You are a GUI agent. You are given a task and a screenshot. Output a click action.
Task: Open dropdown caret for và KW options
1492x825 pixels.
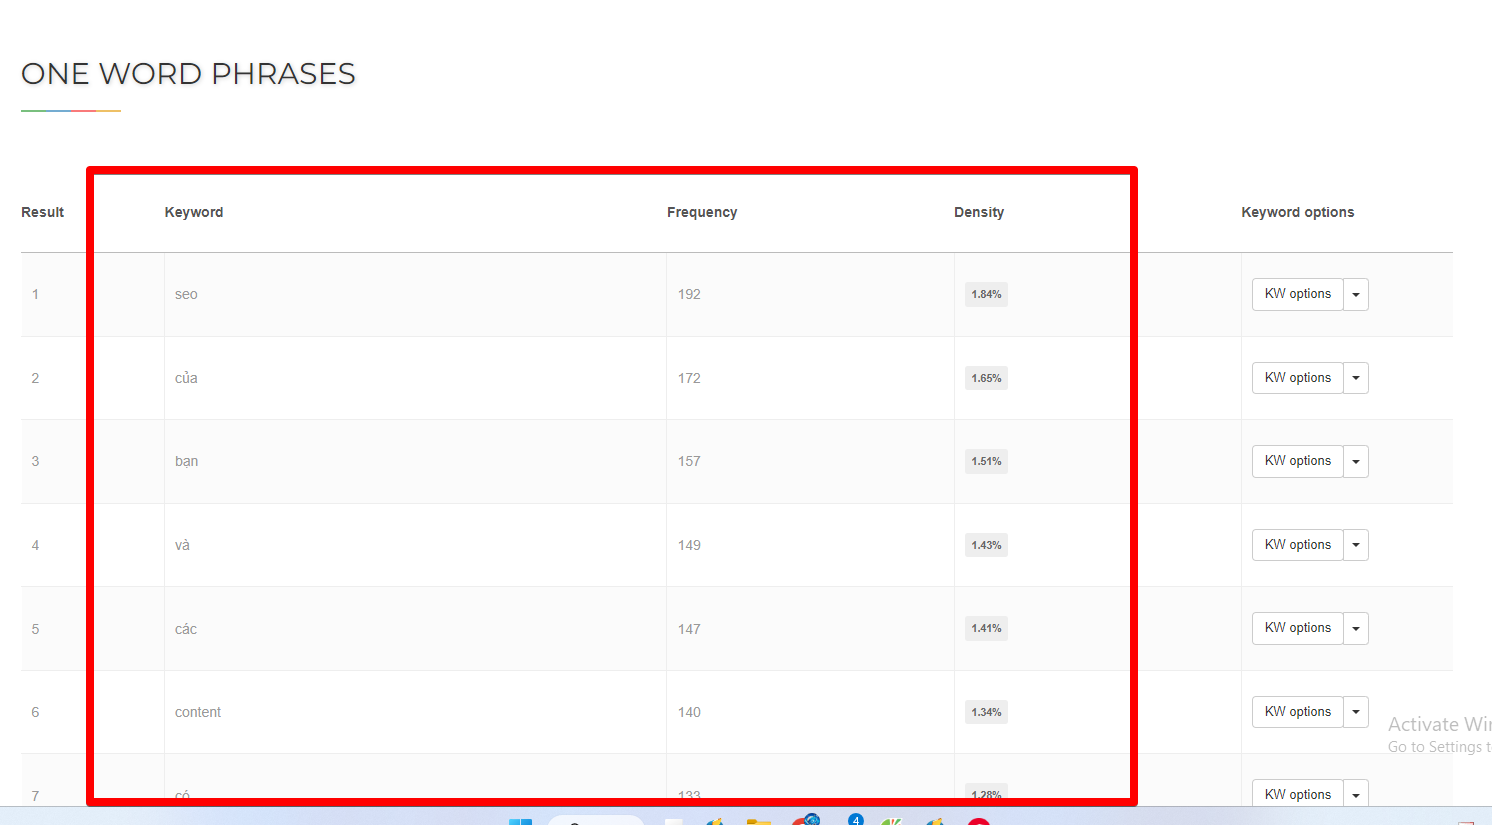pyautogui.click(x=1356, y=545)
